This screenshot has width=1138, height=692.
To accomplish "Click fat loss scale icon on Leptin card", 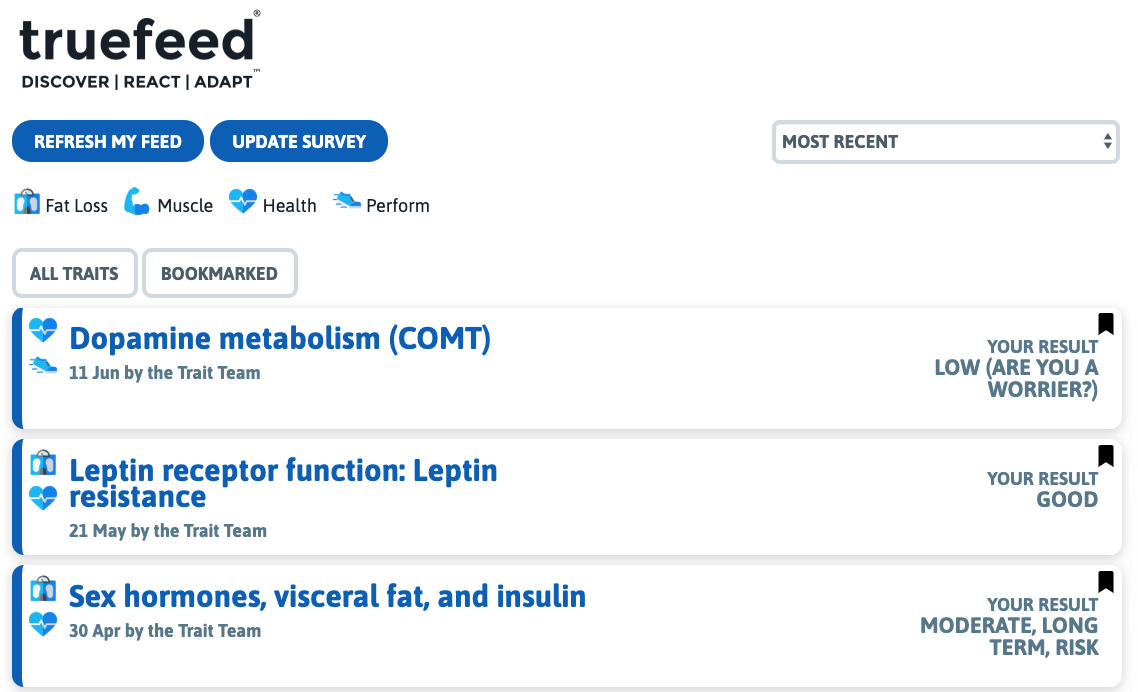I will pyautogui.click(x=43, y=463).
